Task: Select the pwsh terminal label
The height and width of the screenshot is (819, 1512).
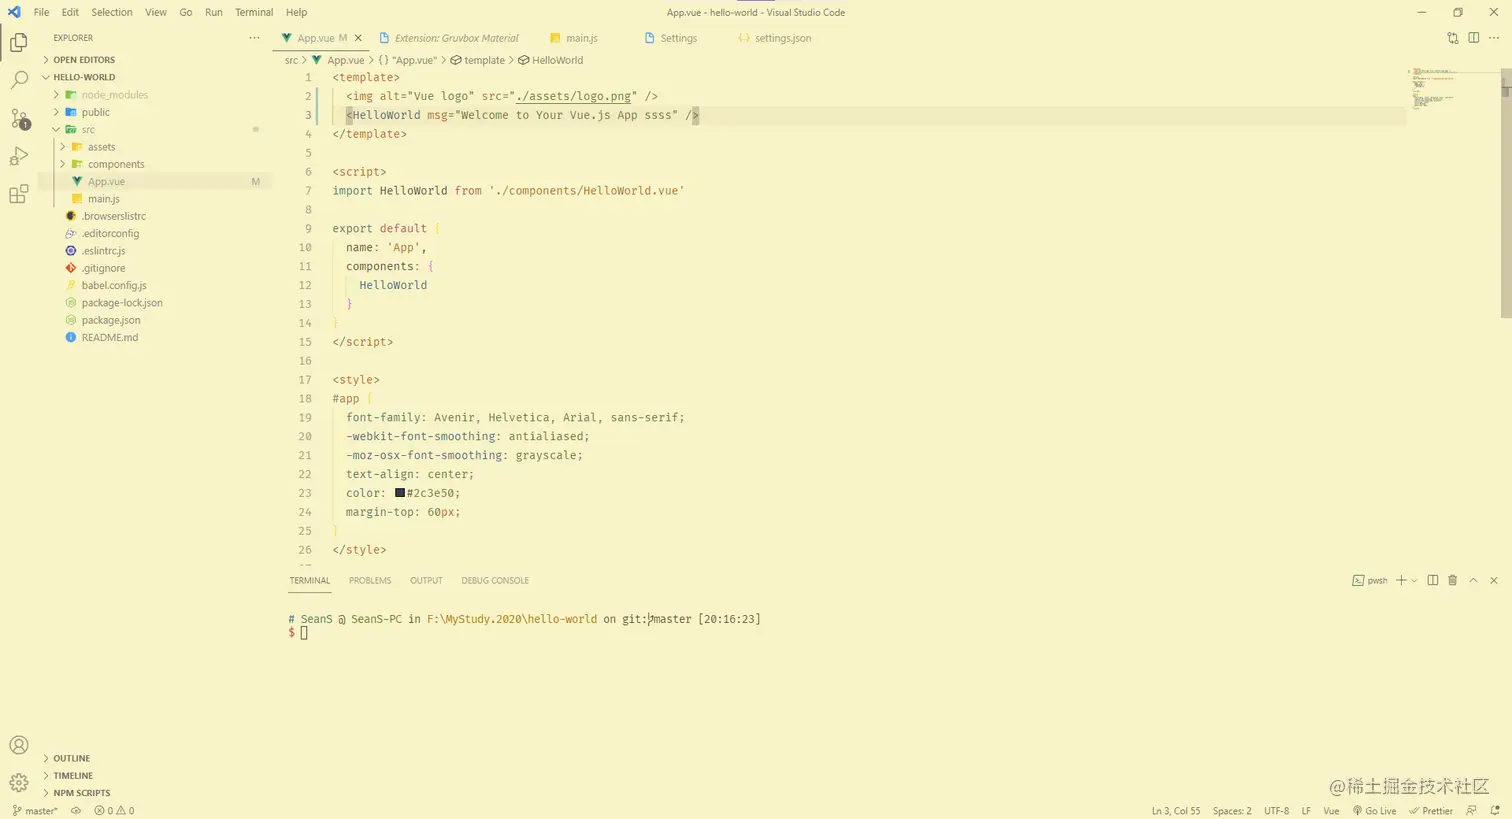Action: 1370,580
